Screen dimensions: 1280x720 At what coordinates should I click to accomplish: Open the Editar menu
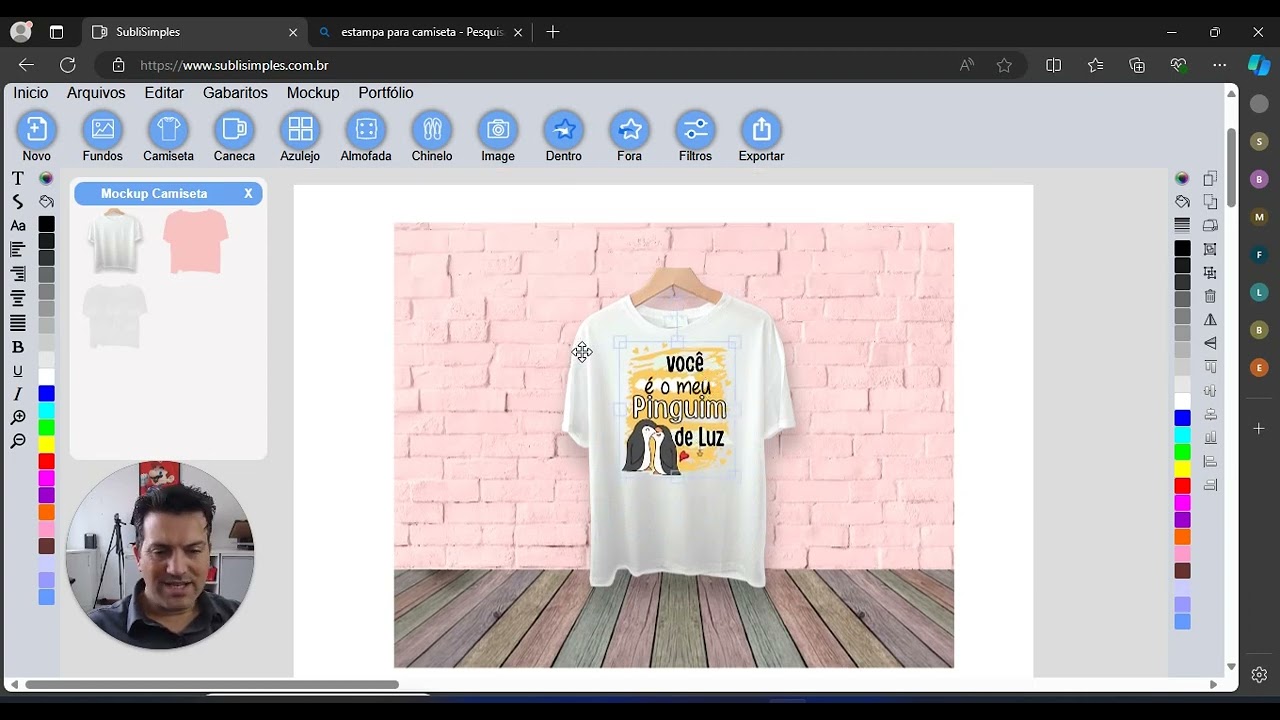pyautogui.click(x=164, y=93)
